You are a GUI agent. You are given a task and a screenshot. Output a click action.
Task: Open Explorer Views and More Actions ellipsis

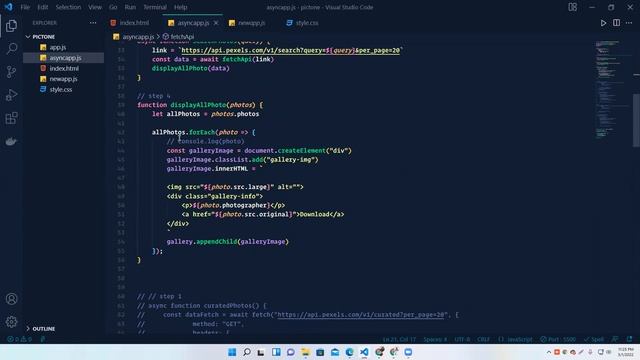click(93, 23)
